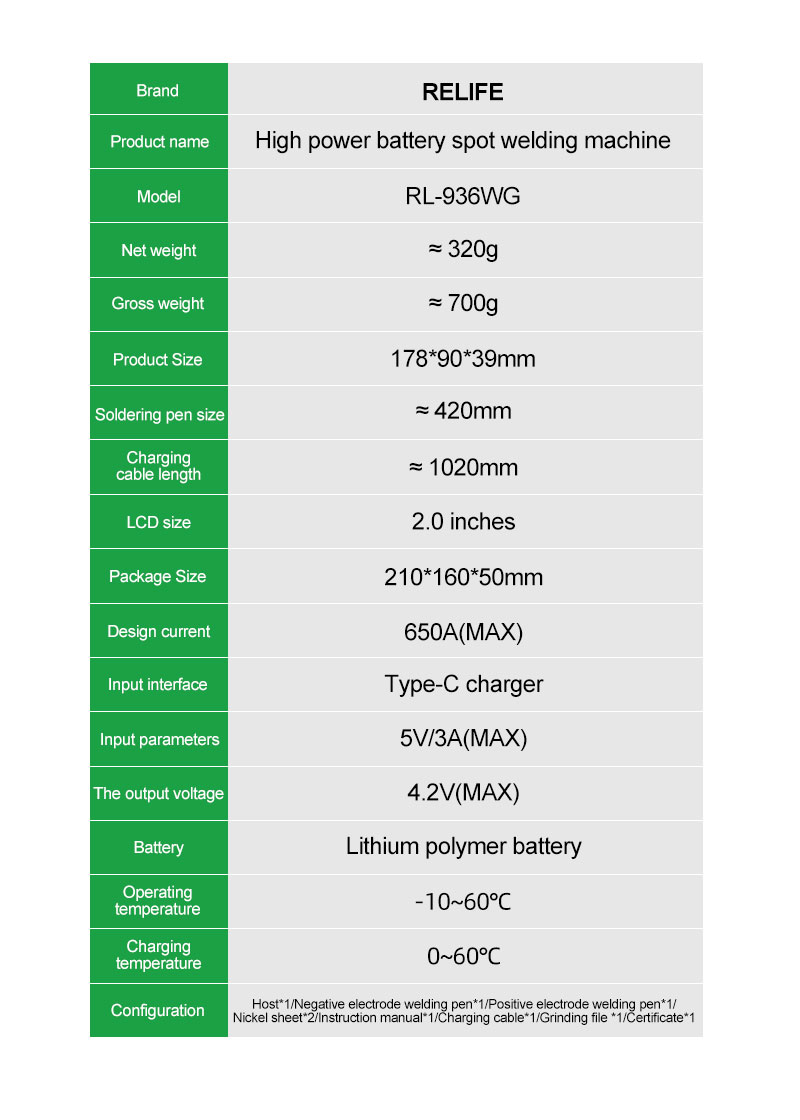Click the -10~60℃ operating temperature value
The image size is (800, 1120).
462,902
